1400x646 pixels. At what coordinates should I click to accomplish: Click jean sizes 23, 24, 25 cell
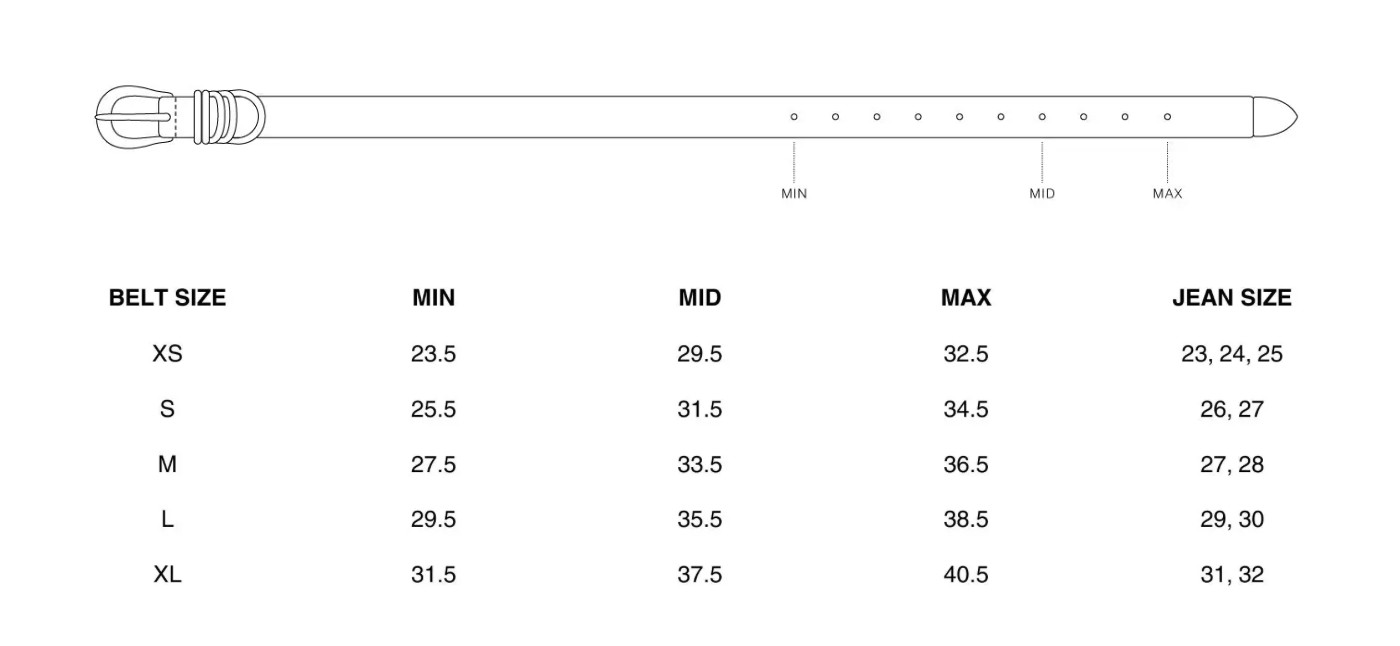pyautogui.click(x=1232, y=354)
